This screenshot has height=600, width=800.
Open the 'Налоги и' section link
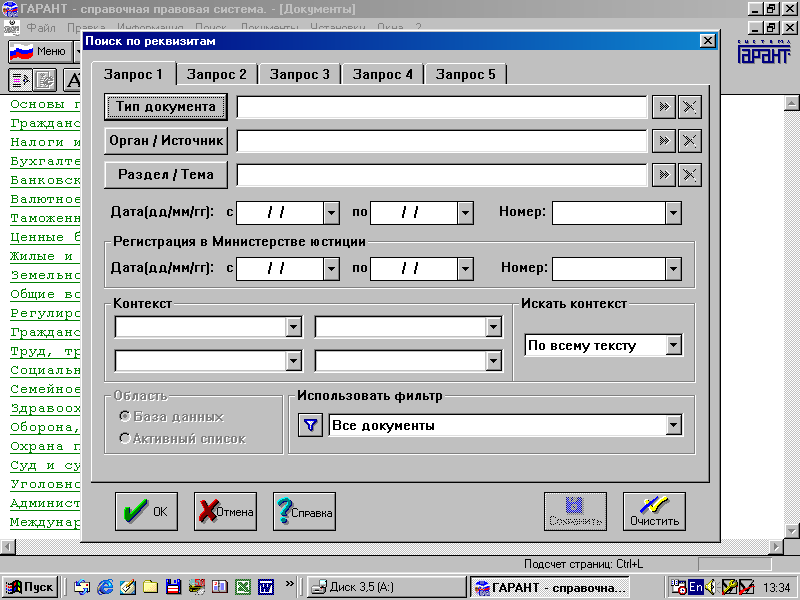pyautogui.click(x=45, y=142)
